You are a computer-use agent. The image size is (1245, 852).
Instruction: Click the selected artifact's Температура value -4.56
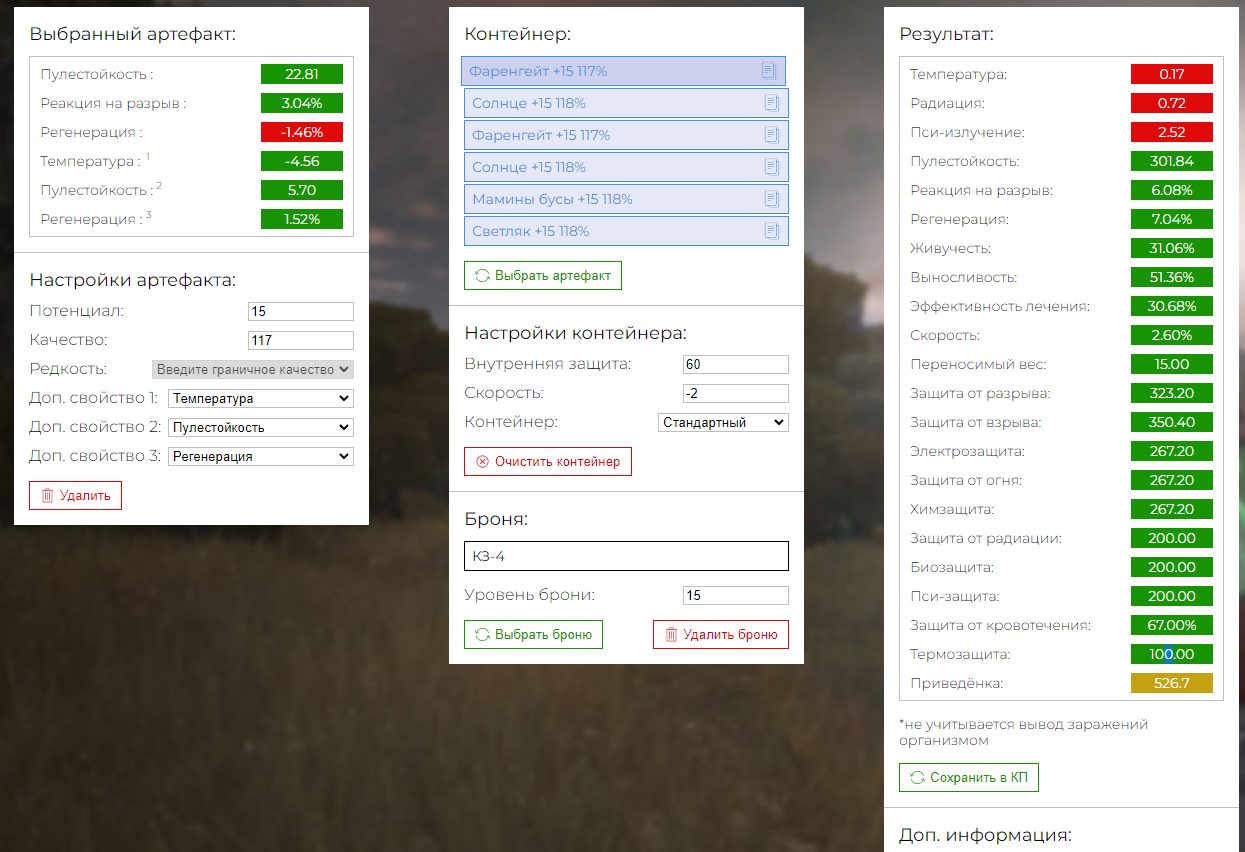point(302,161)
